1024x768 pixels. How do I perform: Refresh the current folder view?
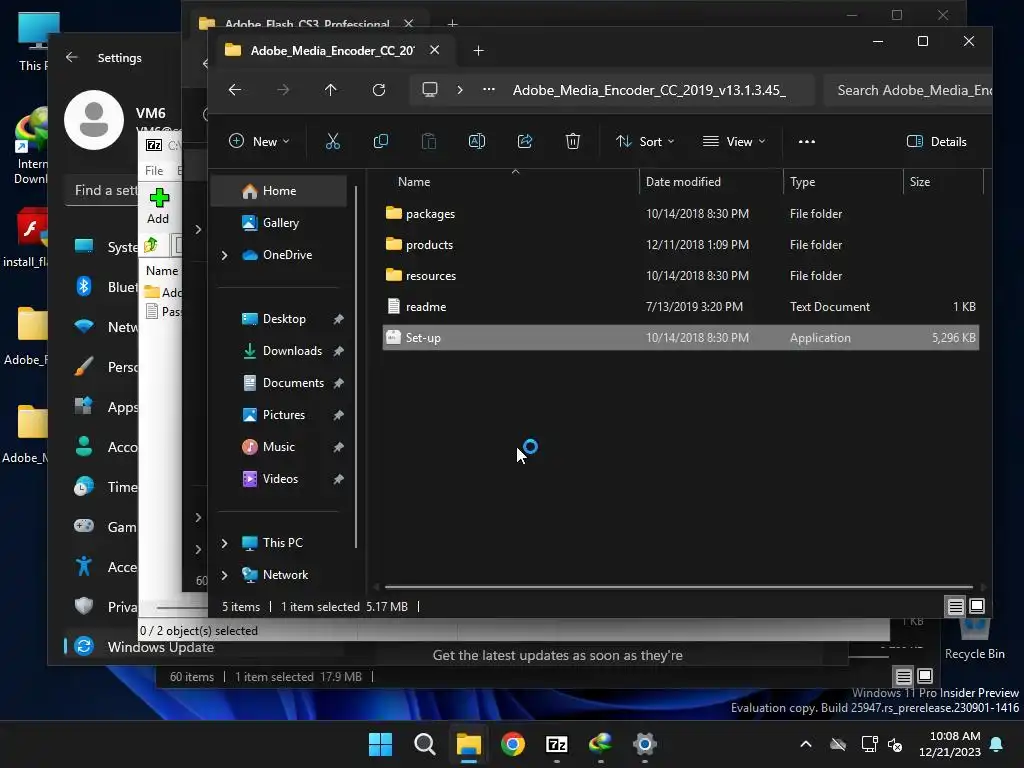click(379, 90)
